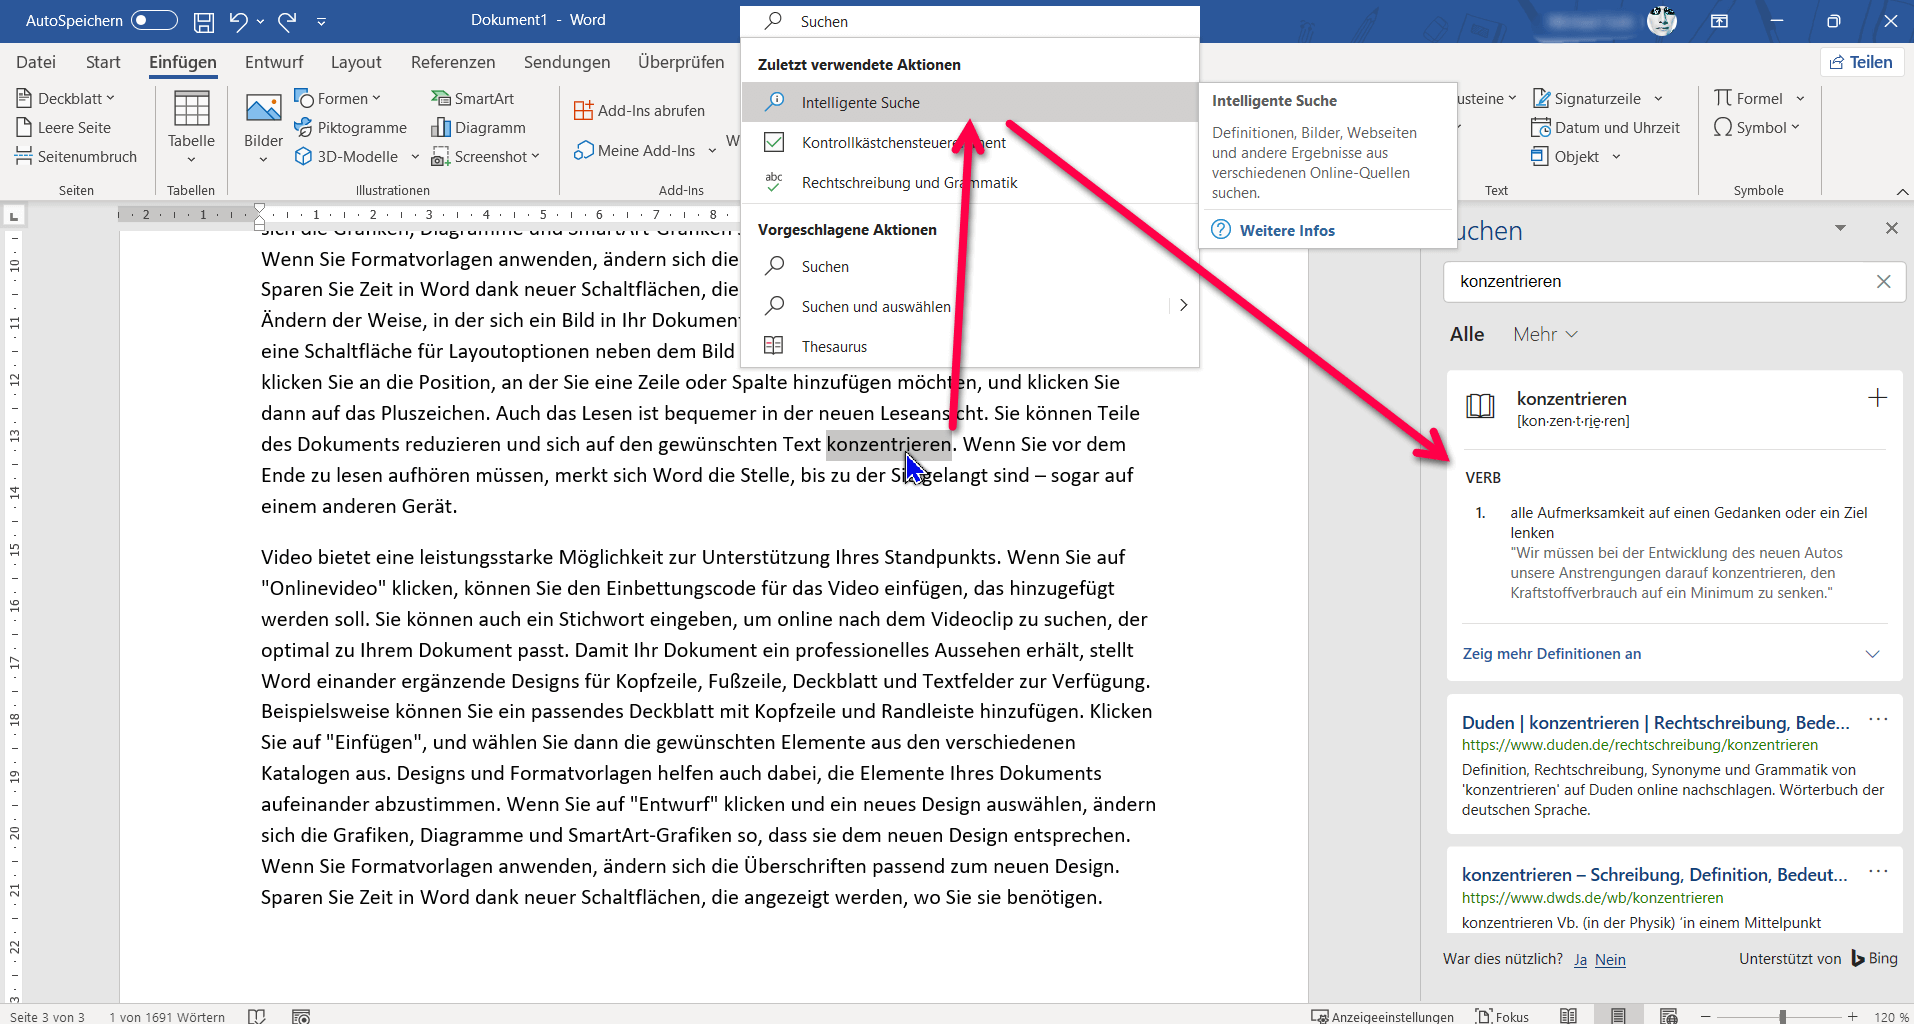This screenshot has height=1024, width=1914.
Task: Insert a Diagramm chart
Action: pyautogui.click(x=478, y=127)
